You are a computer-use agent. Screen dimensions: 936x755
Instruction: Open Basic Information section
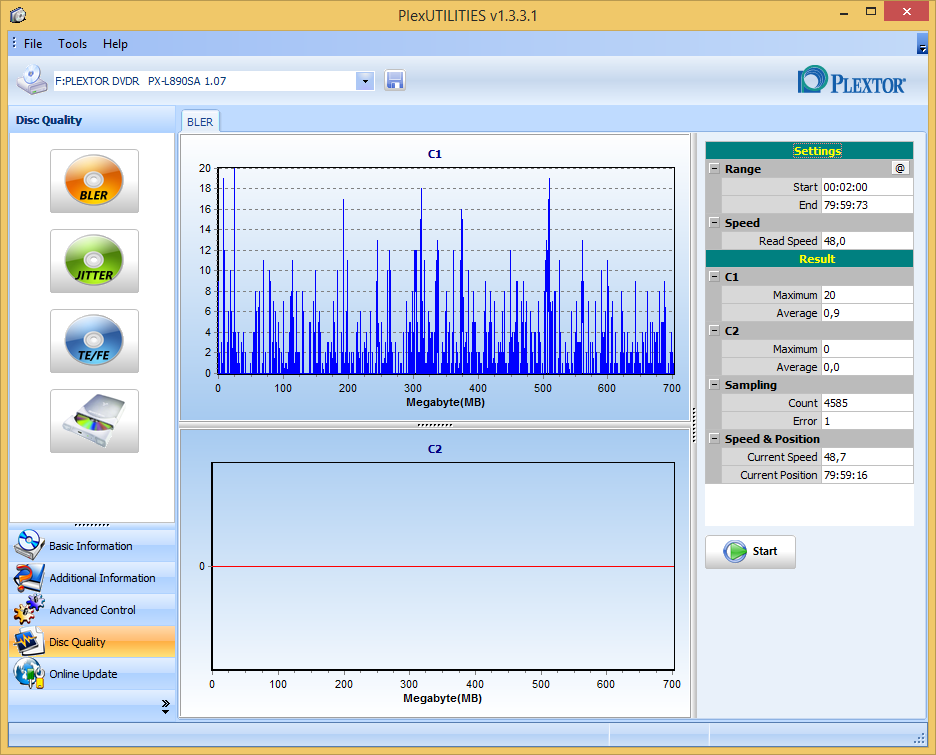pos(93,546)
